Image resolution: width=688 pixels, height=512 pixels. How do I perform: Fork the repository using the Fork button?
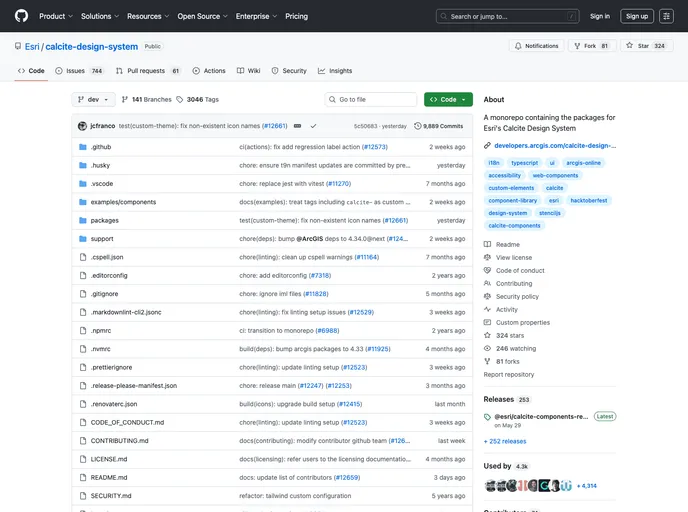point(592,46)
